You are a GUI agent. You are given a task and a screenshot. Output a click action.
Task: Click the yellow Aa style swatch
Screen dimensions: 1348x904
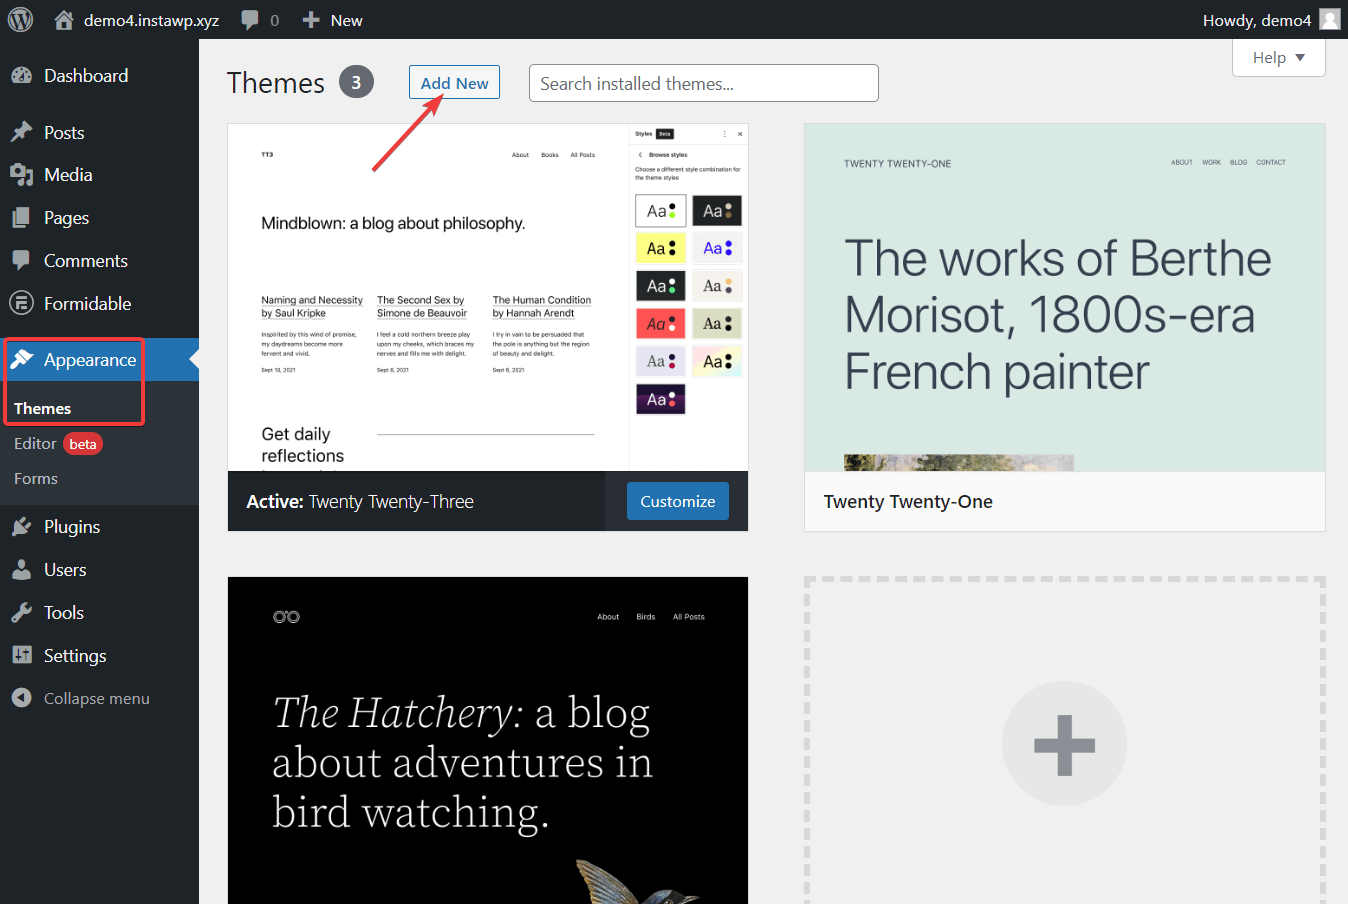tap(661, 248)
